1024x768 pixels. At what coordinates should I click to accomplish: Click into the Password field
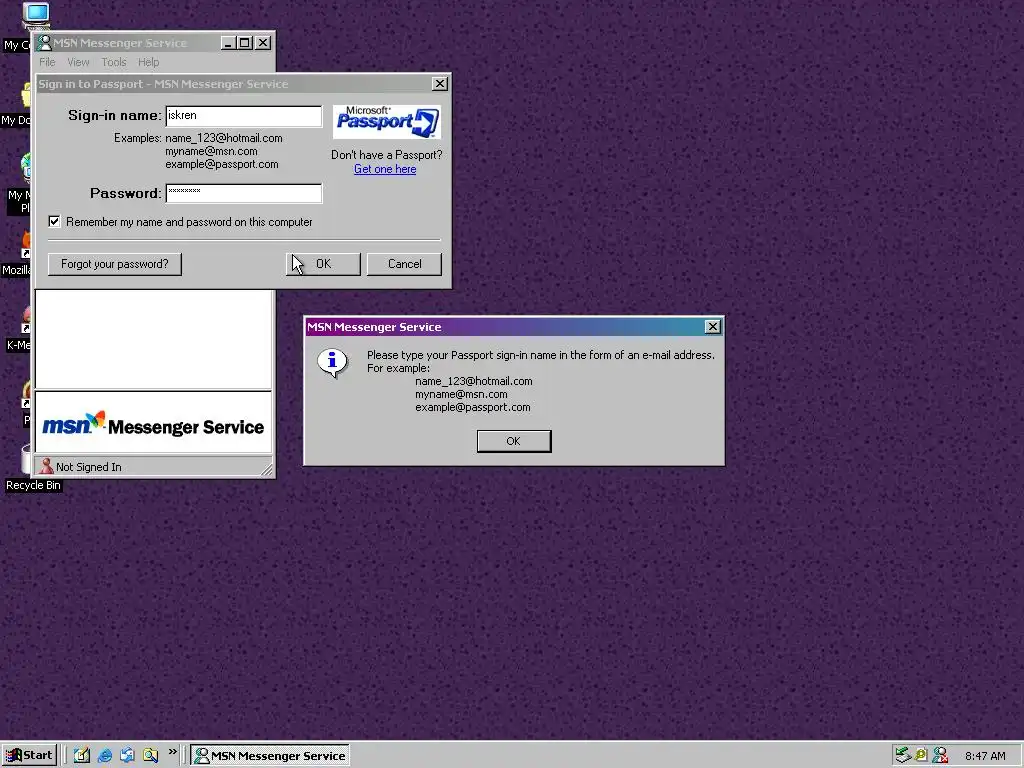coord(244,193)
